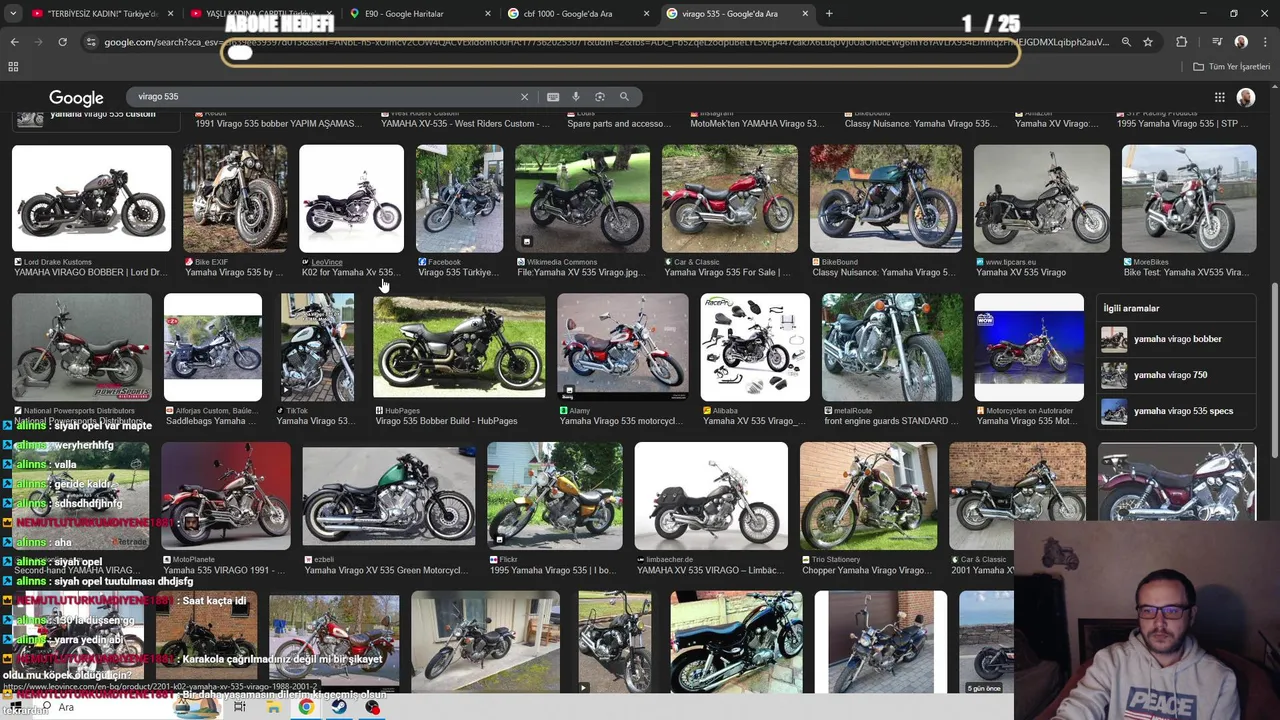Open MoreBikes Bike Test image
1280x720 pixels.
pyautogui.click(x=1189, y=198)
